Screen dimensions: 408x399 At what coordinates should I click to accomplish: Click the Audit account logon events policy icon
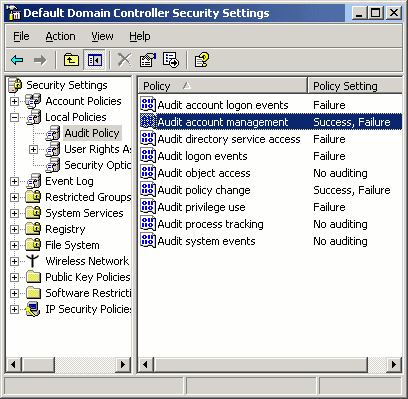click(148, 105)
